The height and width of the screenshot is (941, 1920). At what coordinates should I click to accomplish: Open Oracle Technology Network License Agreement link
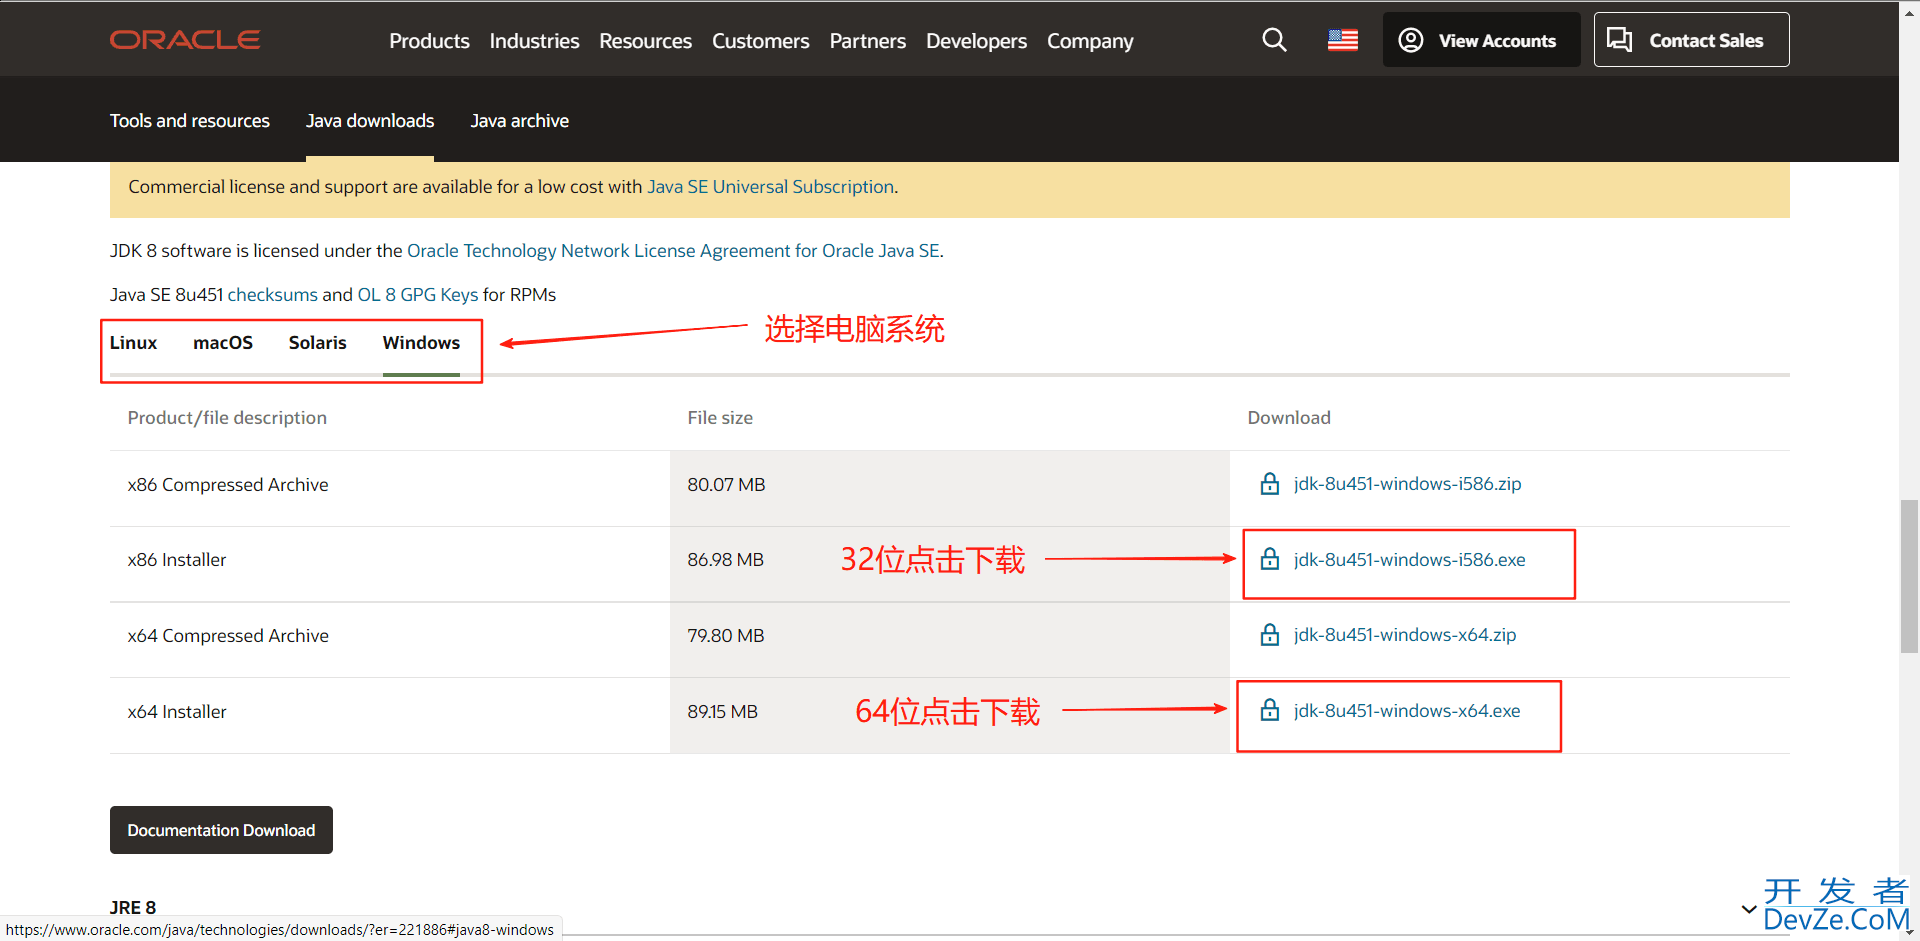[673, 251]
